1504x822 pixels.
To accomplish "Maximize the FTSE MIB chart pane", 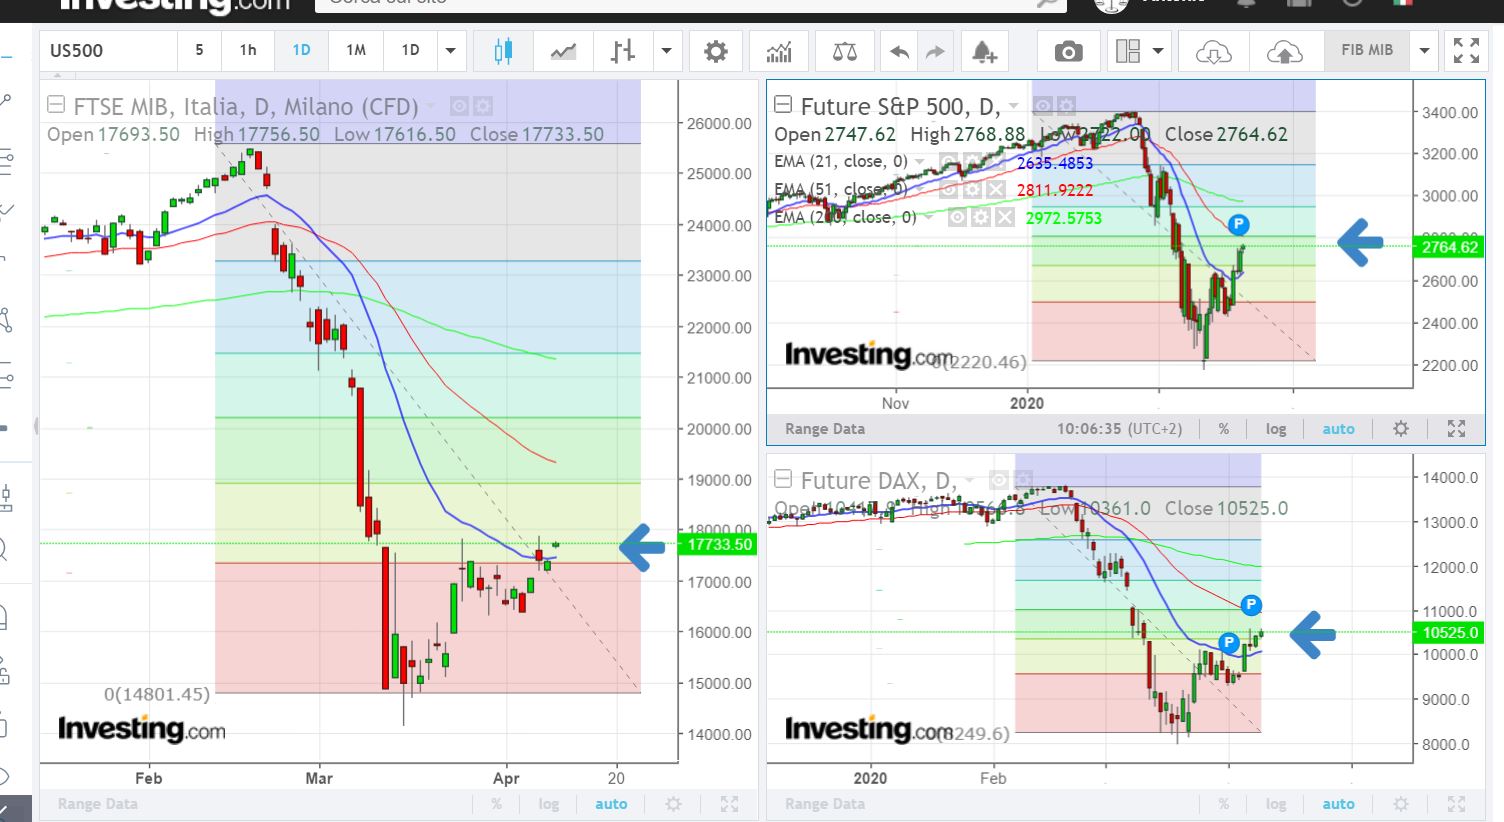I will pos(729,804).
